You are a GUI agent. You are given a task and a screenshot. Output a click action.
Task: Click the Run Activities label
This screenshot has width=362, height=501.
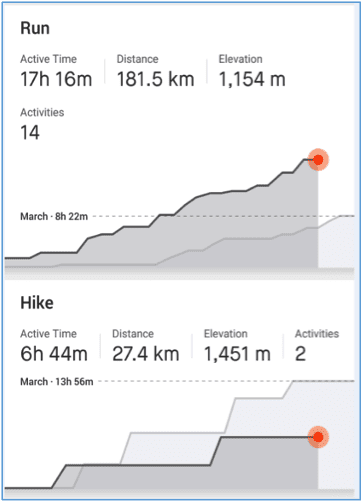tap(42, 112)
